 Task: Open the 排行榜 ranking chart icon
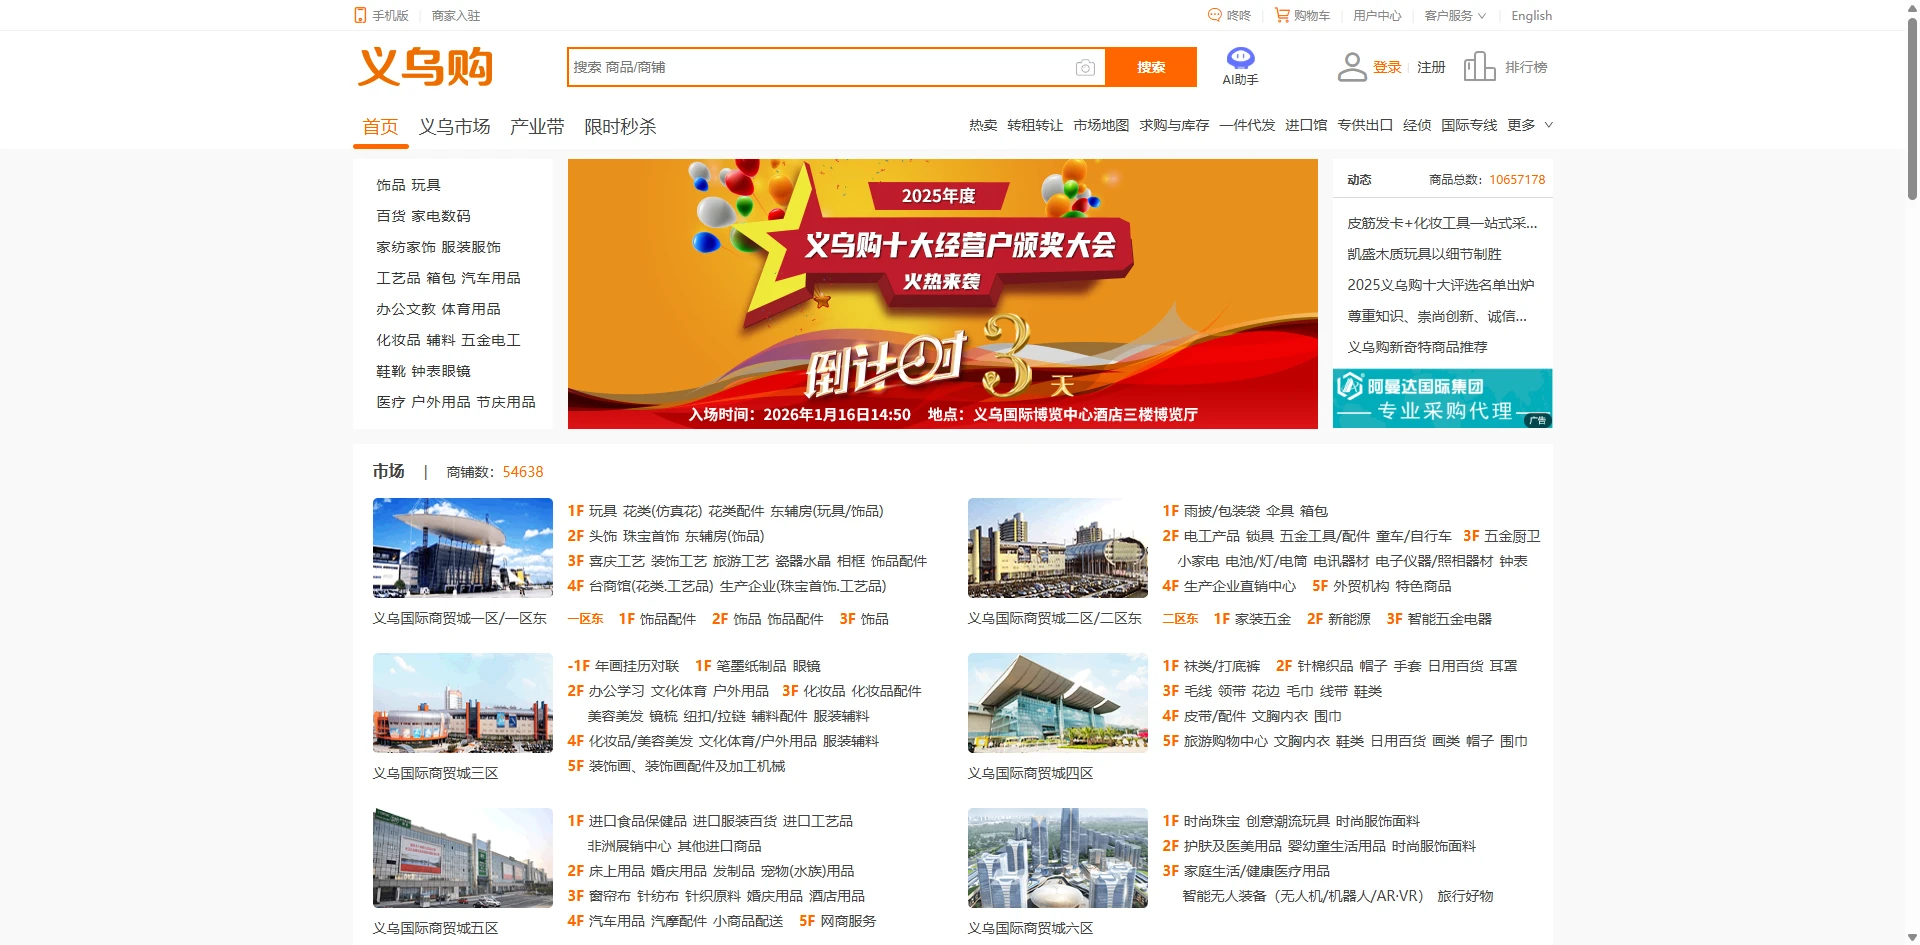(x=1479, y=67)
